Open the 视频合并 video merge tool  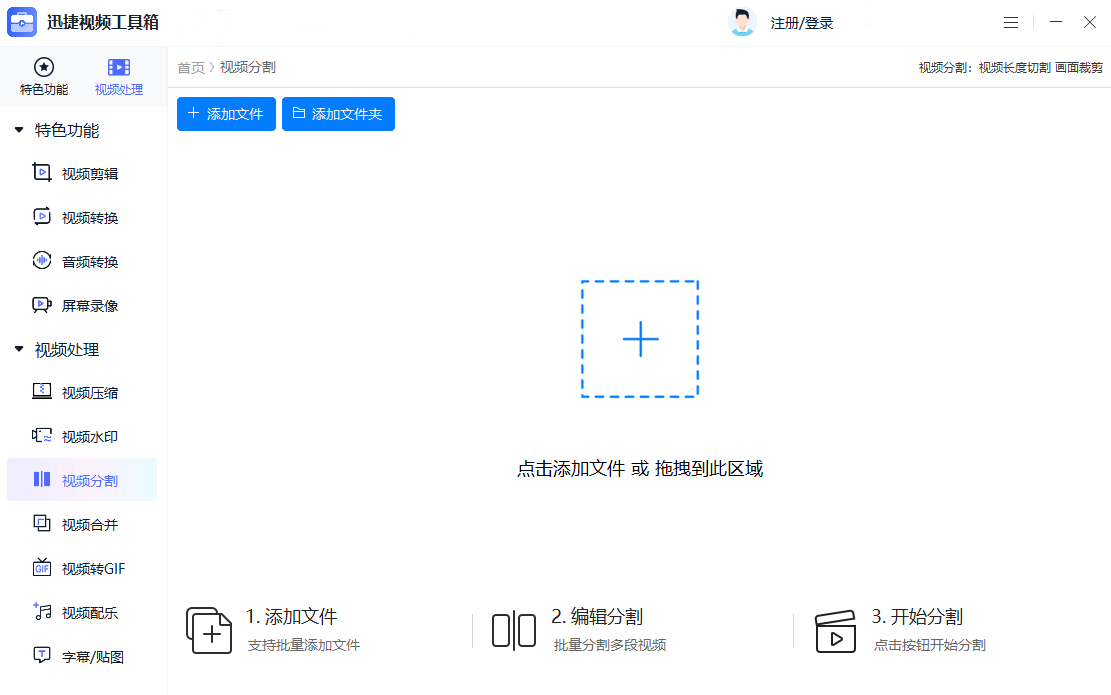coord(89,525)
